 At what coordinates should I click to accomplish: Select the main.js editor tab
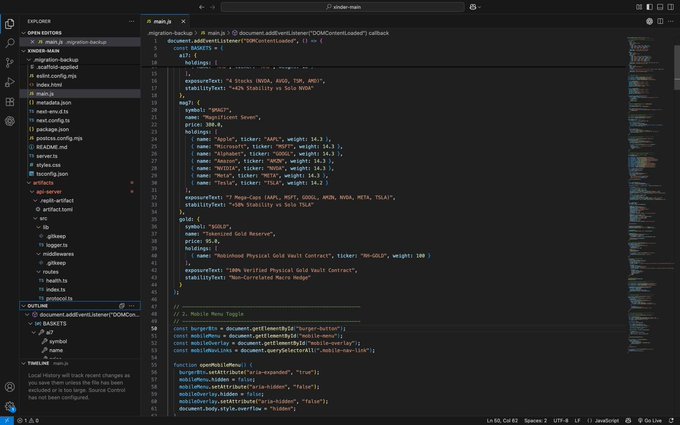coord(163,21)
